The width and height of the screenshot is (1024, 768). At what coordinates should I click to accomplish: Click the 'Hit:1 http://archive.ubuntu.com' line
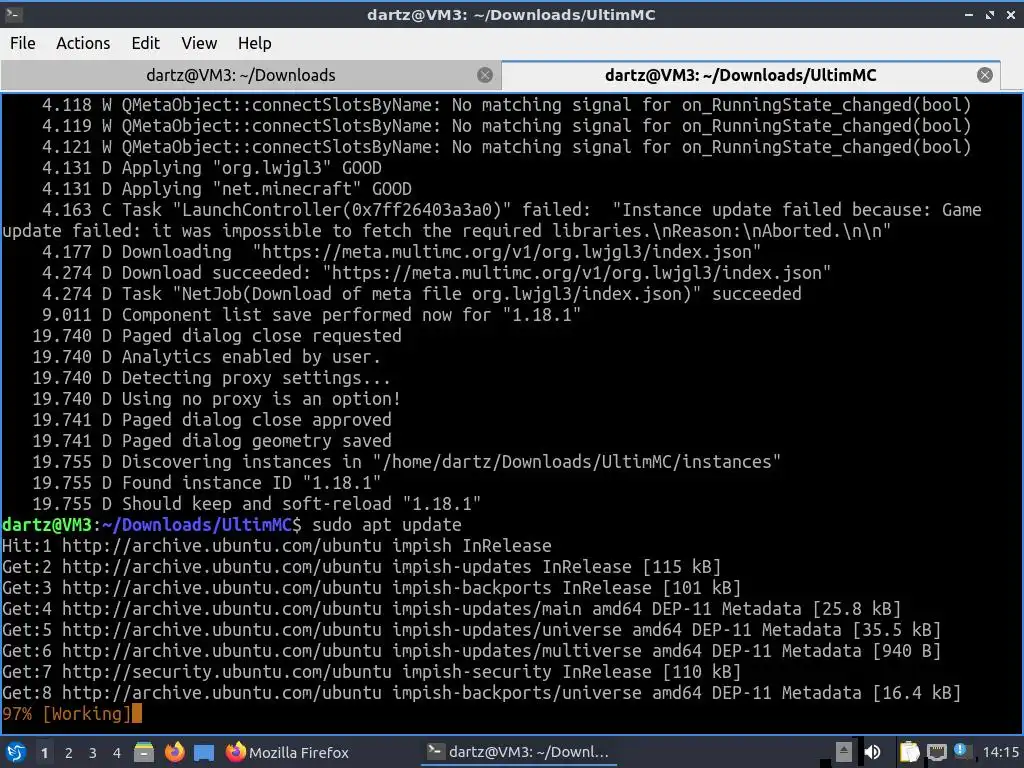pos(277,546)
